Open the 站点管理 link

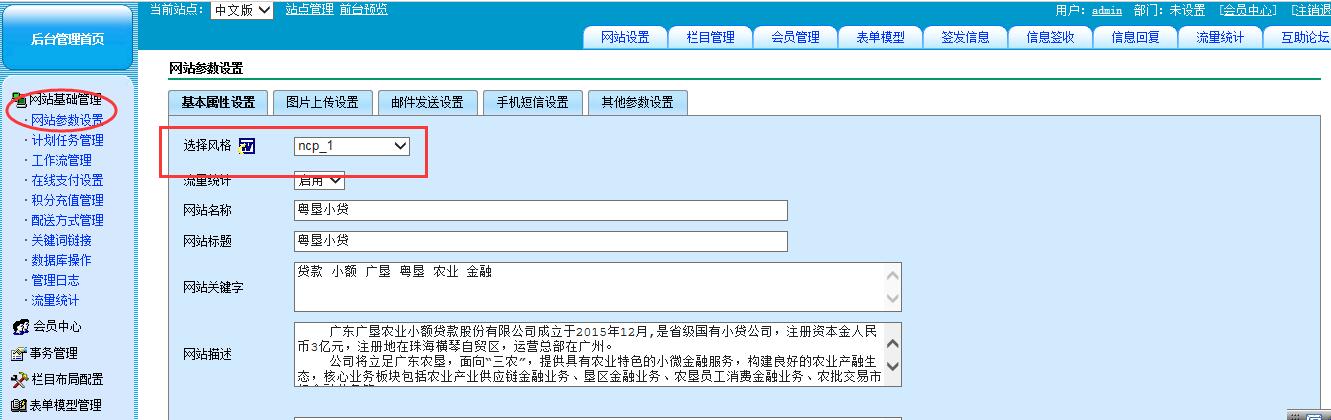tap(309, 10)
